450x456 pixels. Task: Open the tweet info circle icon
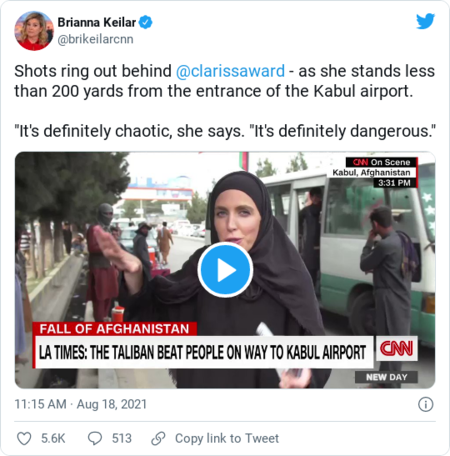(426, 404)
